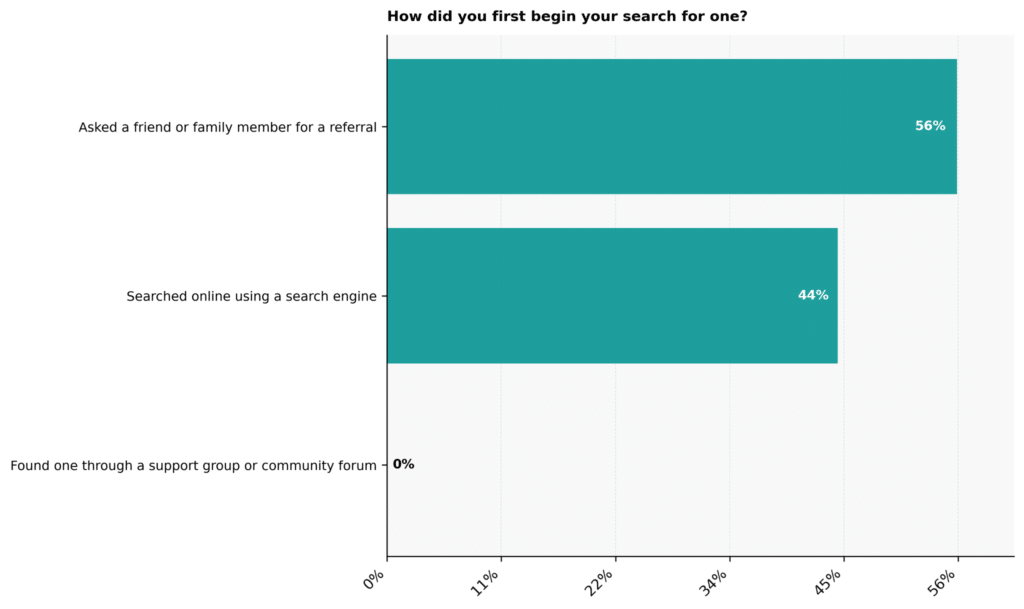Click the vertical y-axis line of chart
1024x609 pixels.
(x=387, y=296)
